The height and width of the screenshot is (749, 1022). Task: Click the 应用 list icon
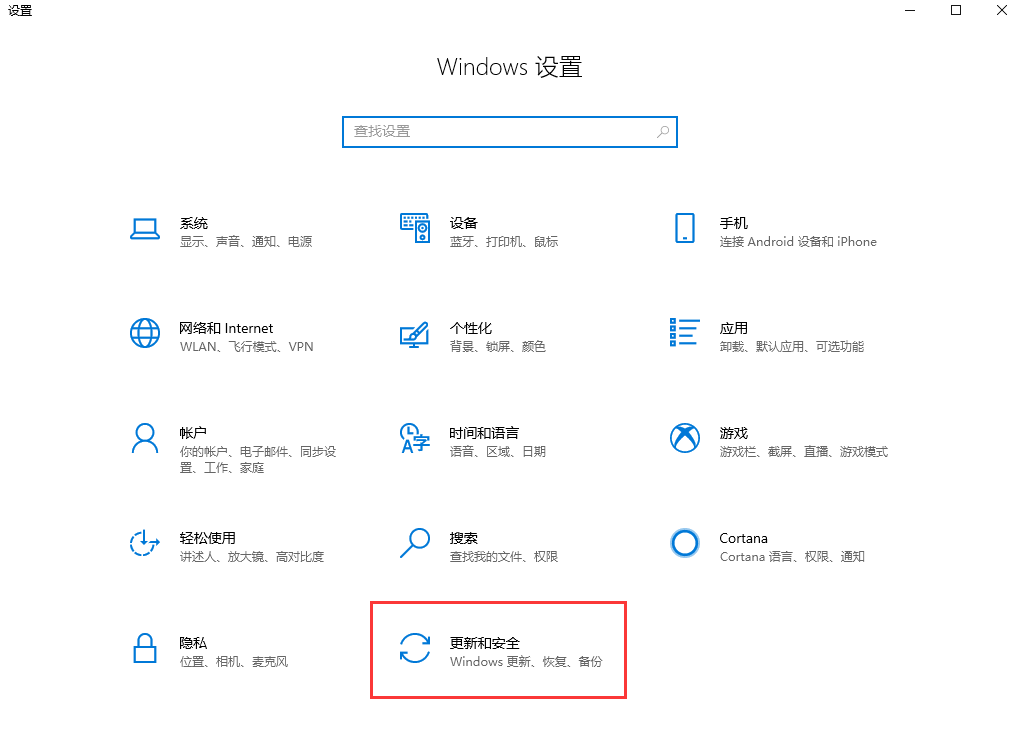click(684, 332)
